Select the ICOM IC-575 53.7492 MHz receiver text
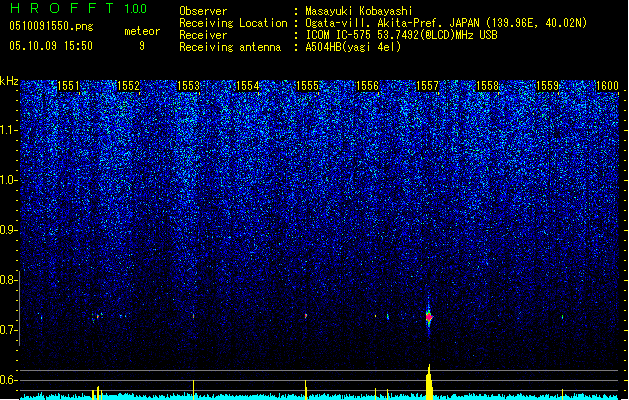This screenshot has height=400, width=629. (x=402, y=35)
